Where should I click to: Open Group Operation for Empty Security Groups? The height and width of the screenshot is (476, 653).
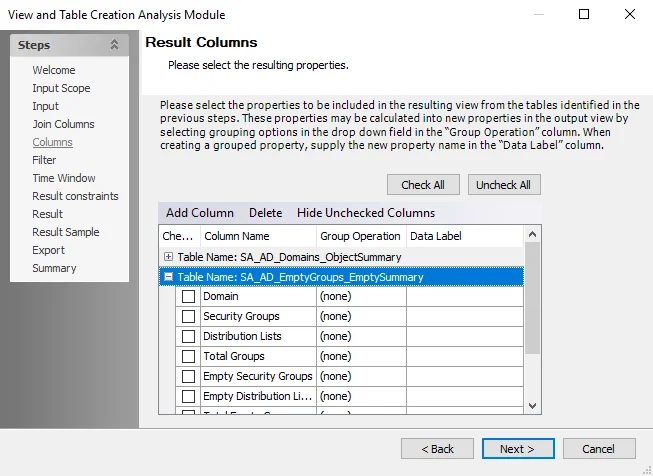point(361,376)
